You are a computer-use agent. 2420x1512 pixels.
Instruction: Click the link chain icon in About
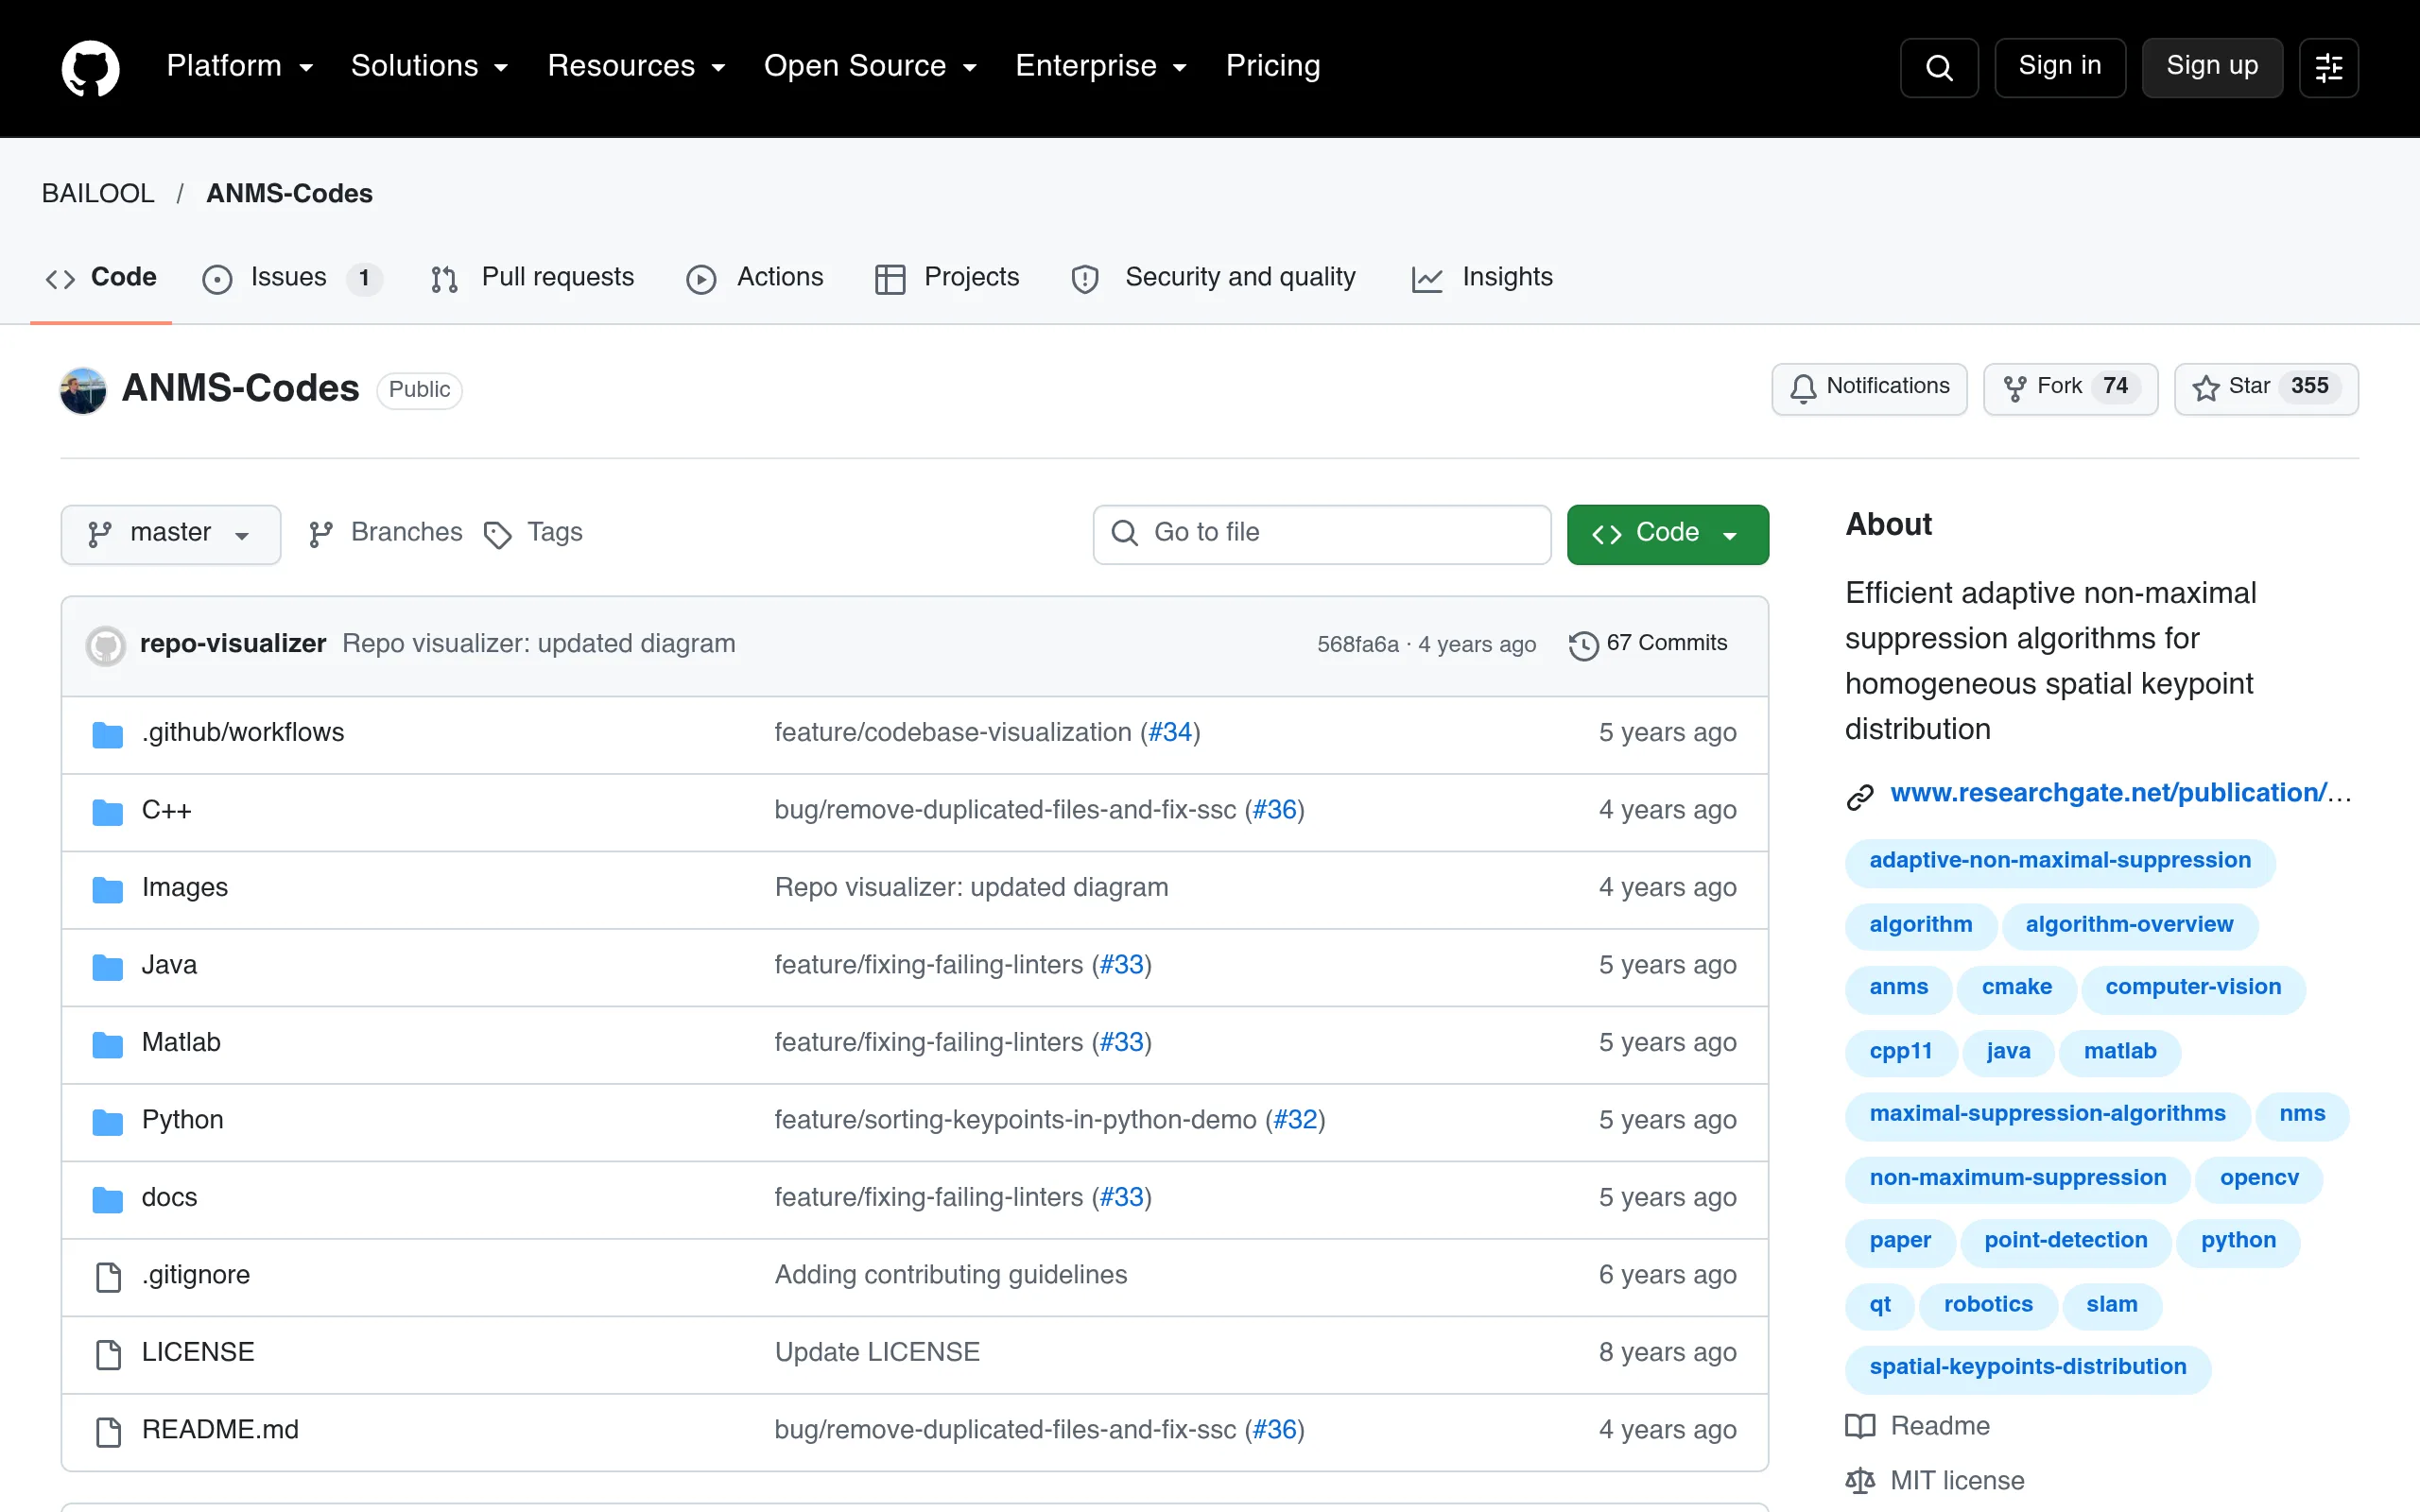tap(1860, 796)
